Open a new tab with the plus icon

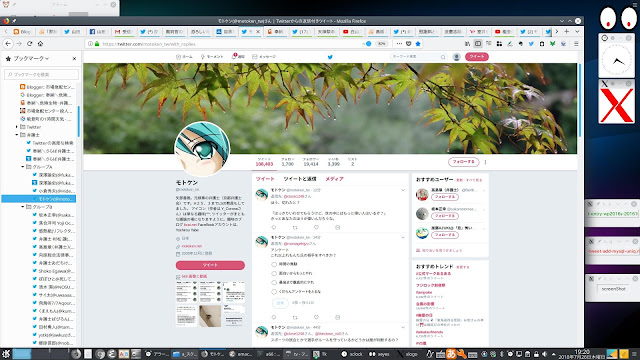(x=567, y=31)
